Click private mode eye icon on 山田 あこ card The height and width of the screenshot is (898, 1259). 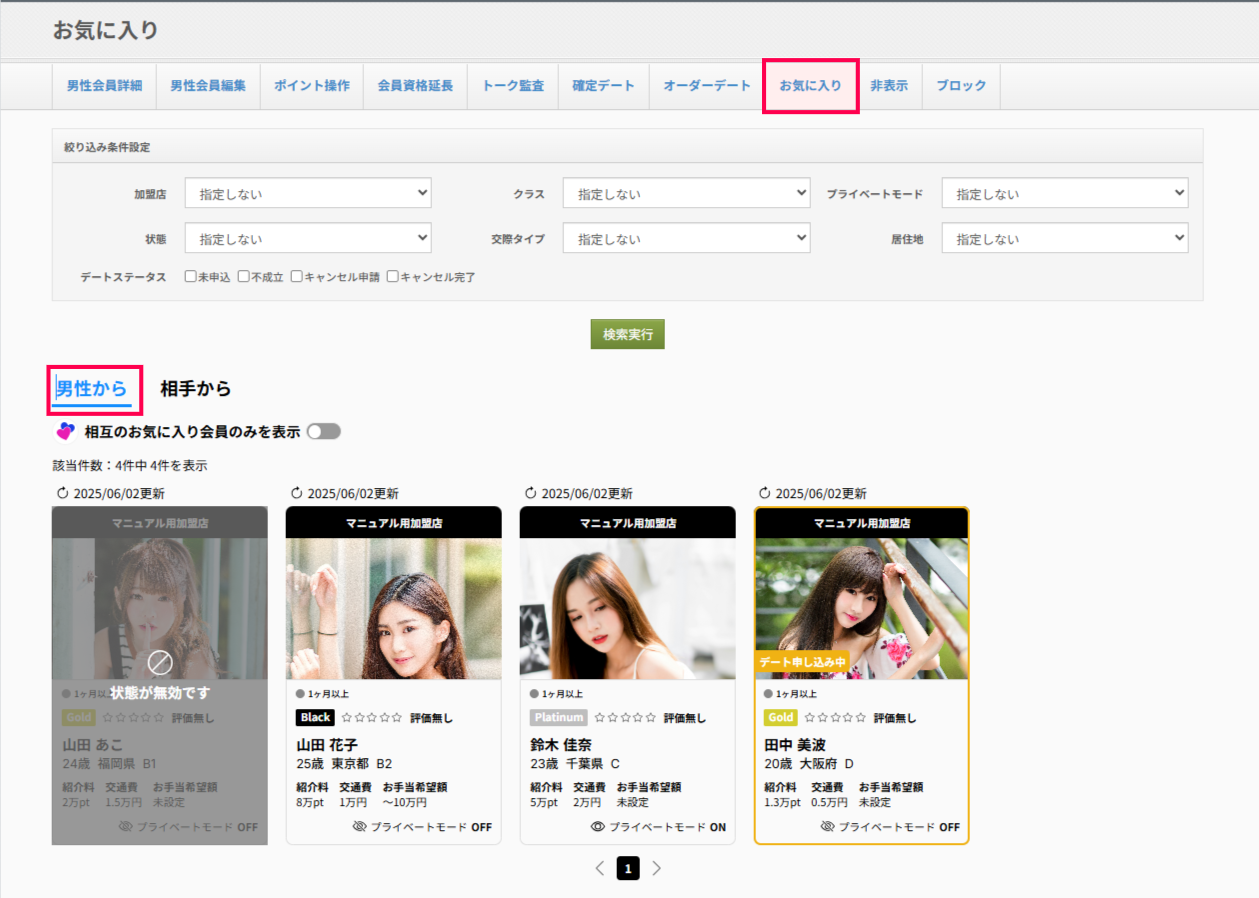tap(126, 827)
